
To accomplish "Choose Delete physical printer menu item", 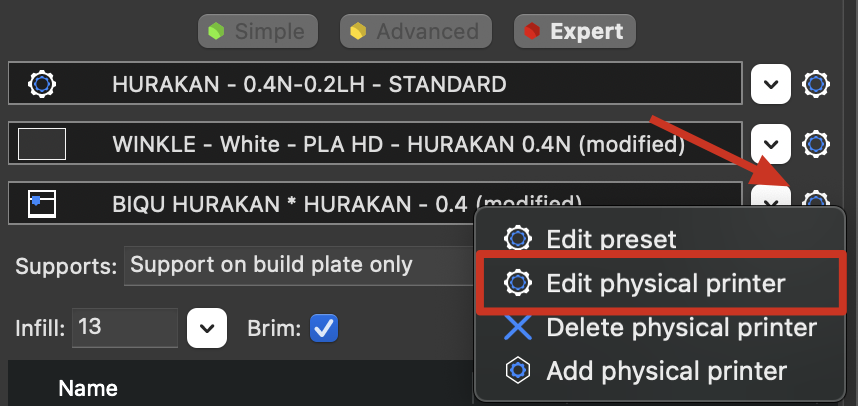I will (x=680, y=327).
